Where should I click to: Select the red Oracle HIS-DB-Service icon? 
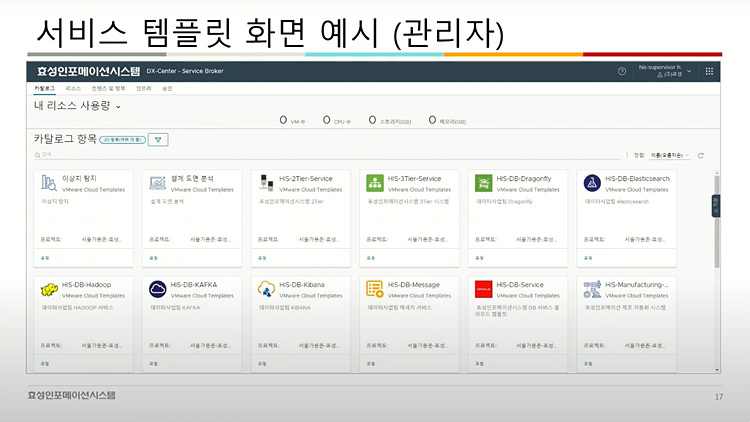pos(484,289)
